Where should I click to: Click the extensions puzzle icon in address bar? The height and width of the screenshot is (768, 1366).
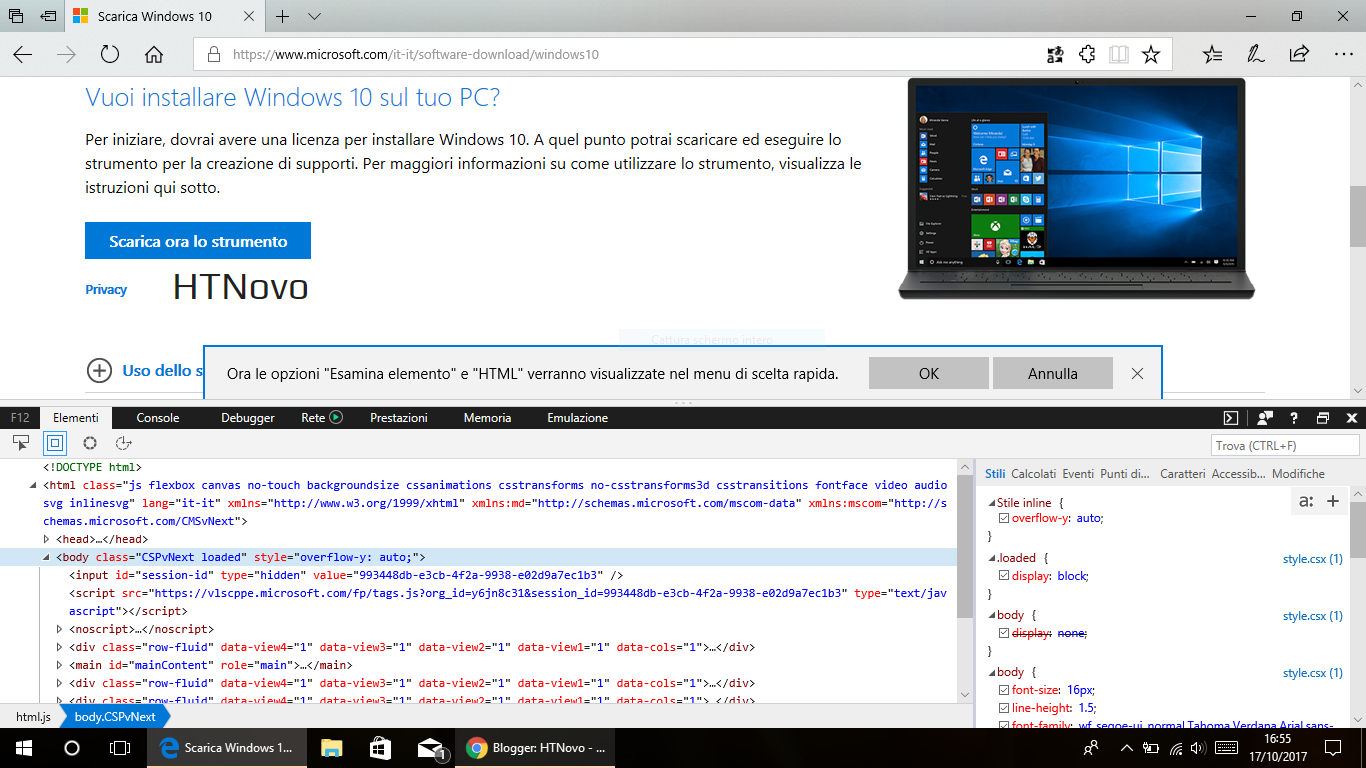point(1087,54)
